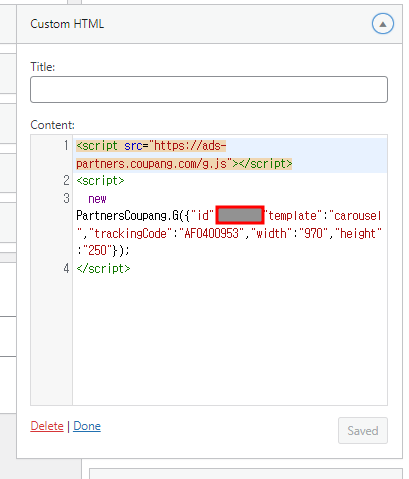Click the Saved button
The width and height of the screenshot is (409, 479).
(363, 430)
